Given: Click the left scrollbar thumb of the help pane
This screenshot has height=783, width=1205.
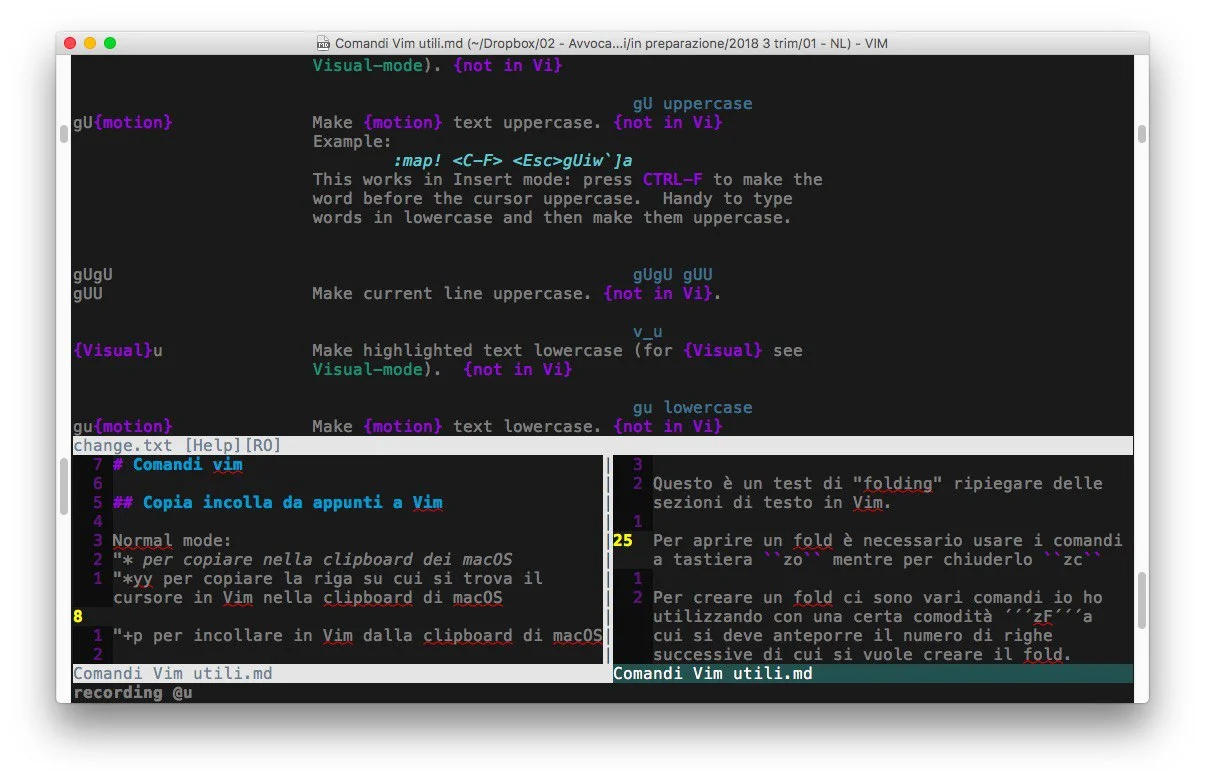Looking at the screenshot, I should [64, 134].
